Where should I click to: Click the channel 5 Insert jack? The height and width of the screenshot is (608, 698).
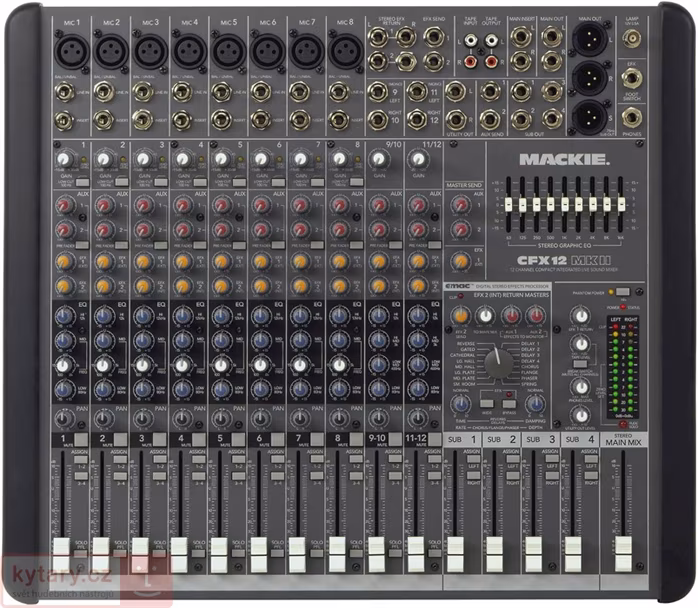[221, 120]
